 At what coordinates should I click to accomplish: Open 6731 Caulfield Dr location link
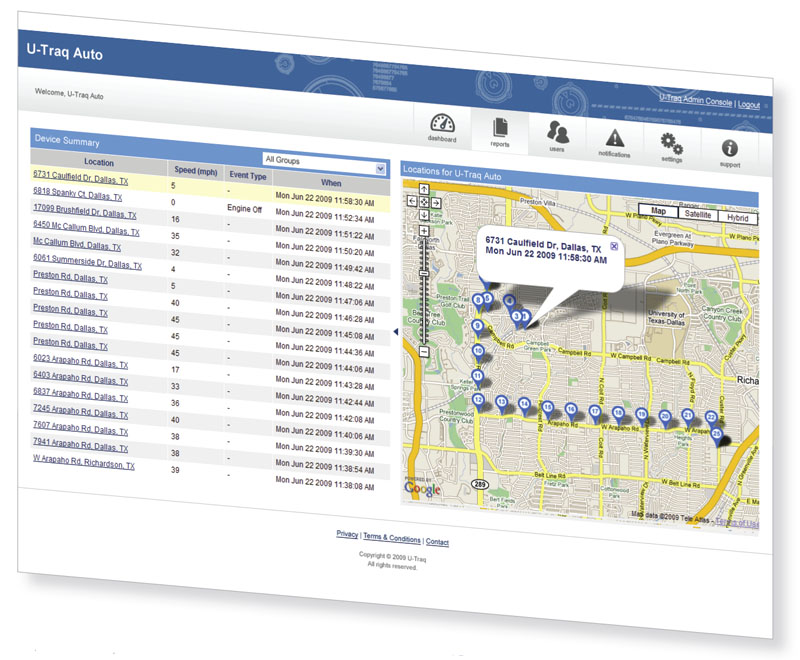(x=81, y=177)
